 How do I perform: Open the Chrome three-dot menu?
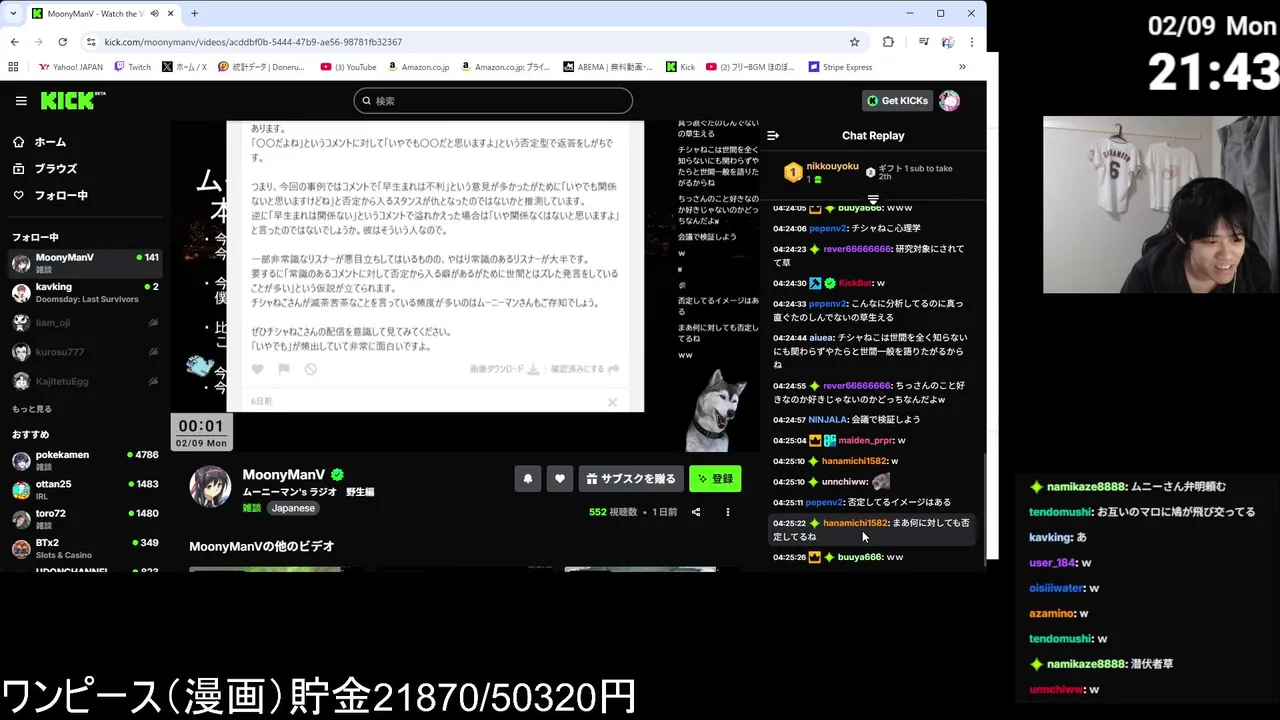[972, 42]
